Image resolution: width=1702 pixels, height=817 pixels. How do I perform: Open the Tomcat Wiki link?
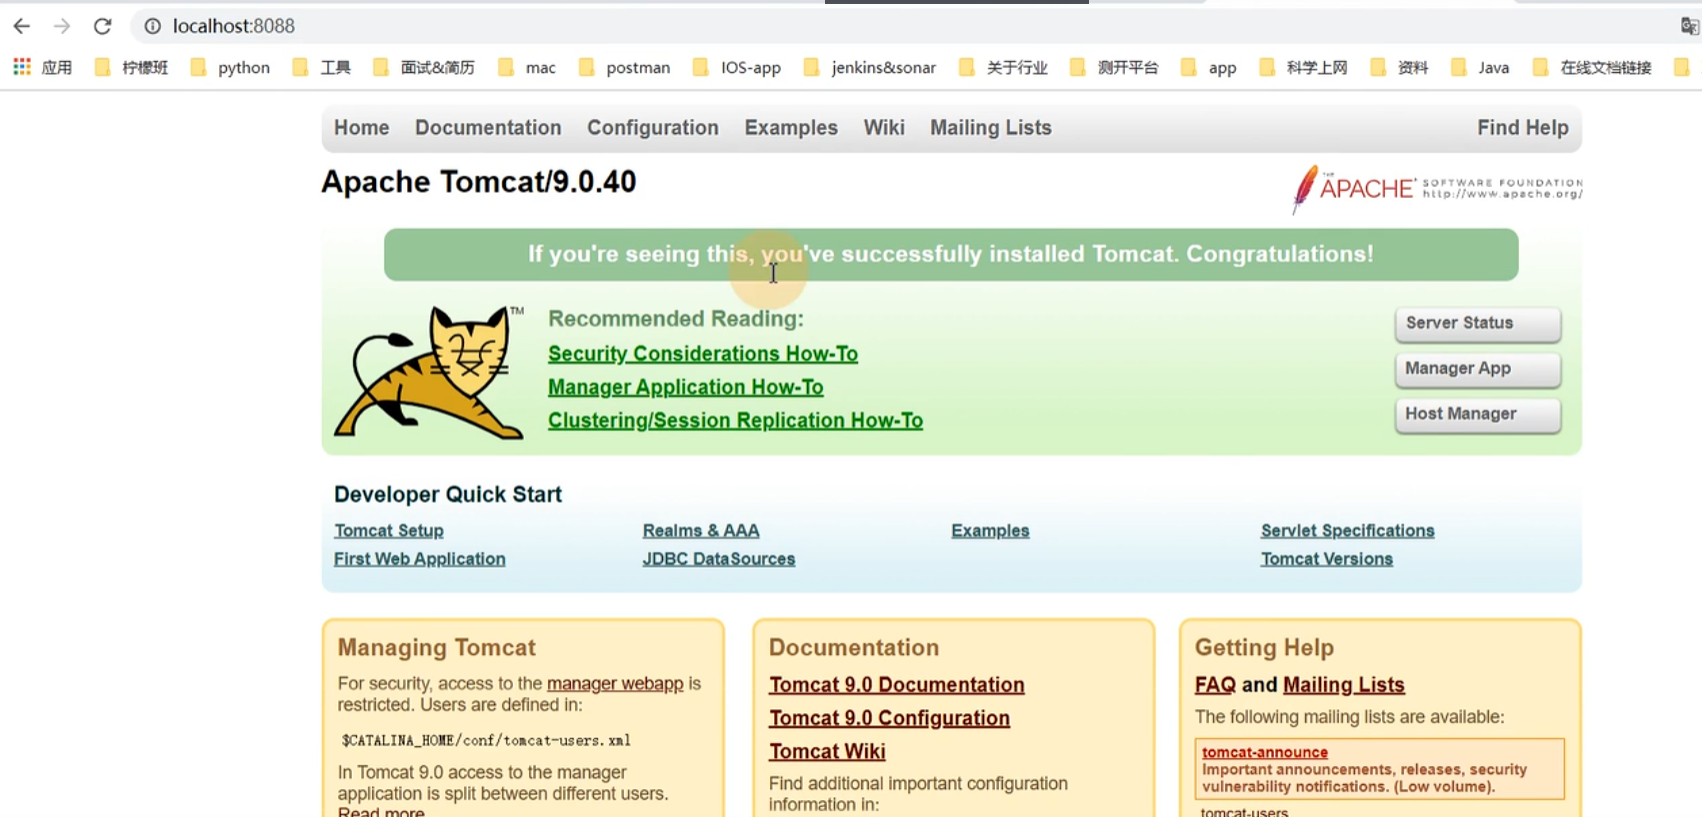click(827, 751)
